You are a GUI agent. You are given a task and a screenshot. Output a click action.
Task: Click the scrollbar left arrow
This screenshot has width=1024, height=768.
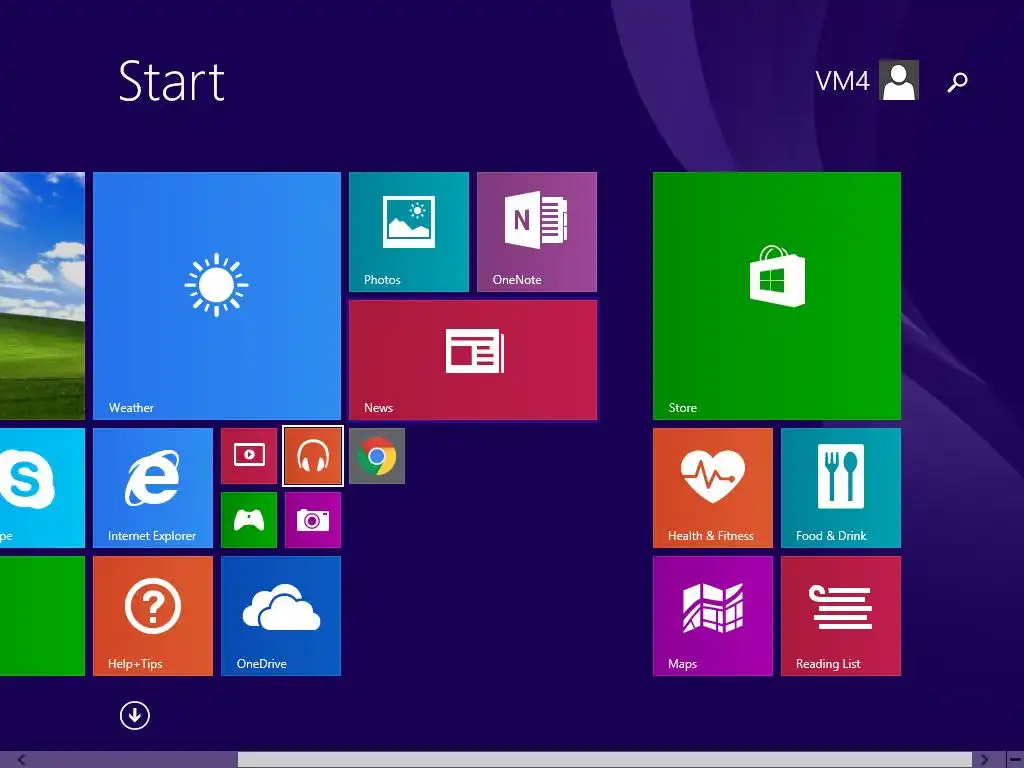tap(21, 760)
